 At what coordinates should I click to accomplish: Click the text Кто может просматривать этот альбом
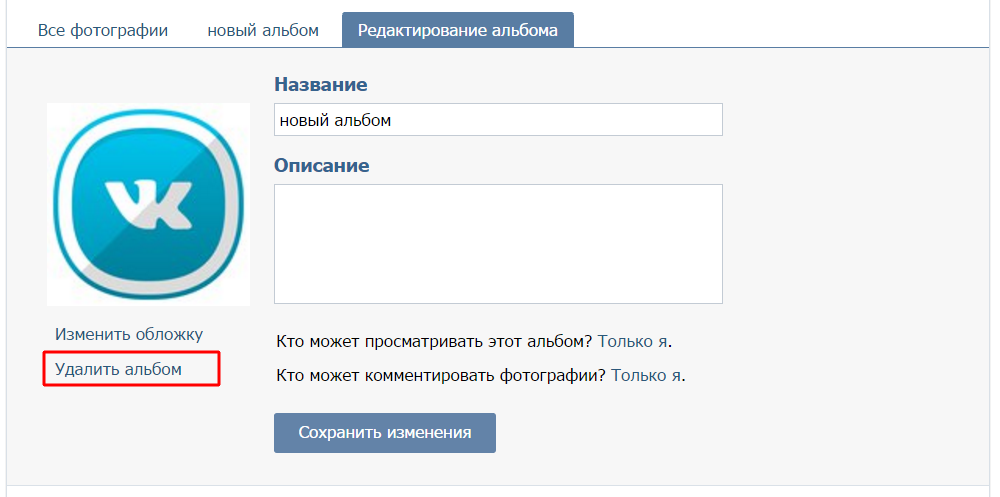435,341
